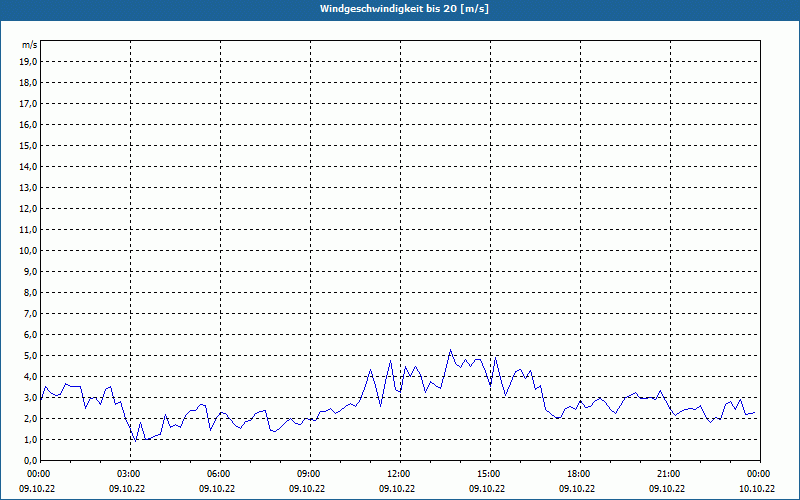
Task: Click the 10,0 y-axis value label
Action: 29,250
